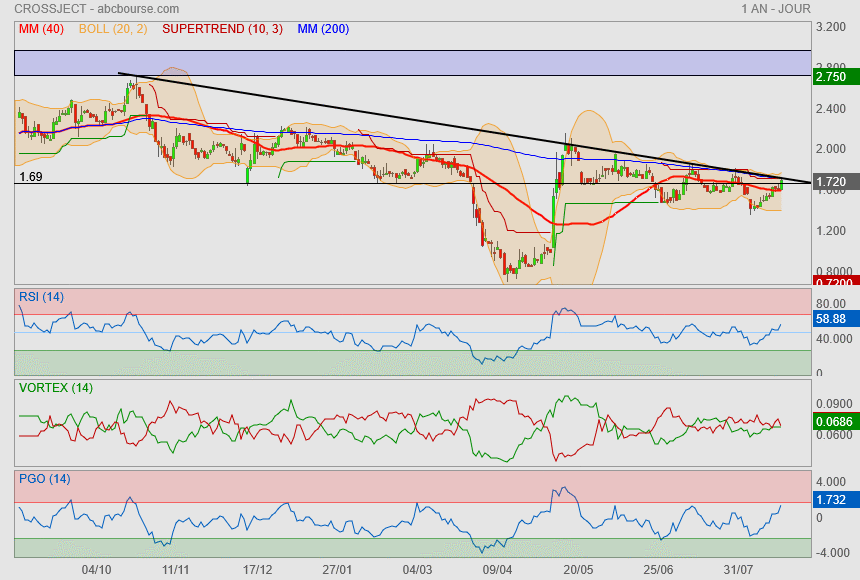Click the gray 1.720 current price tag

[x=836, y=182]
